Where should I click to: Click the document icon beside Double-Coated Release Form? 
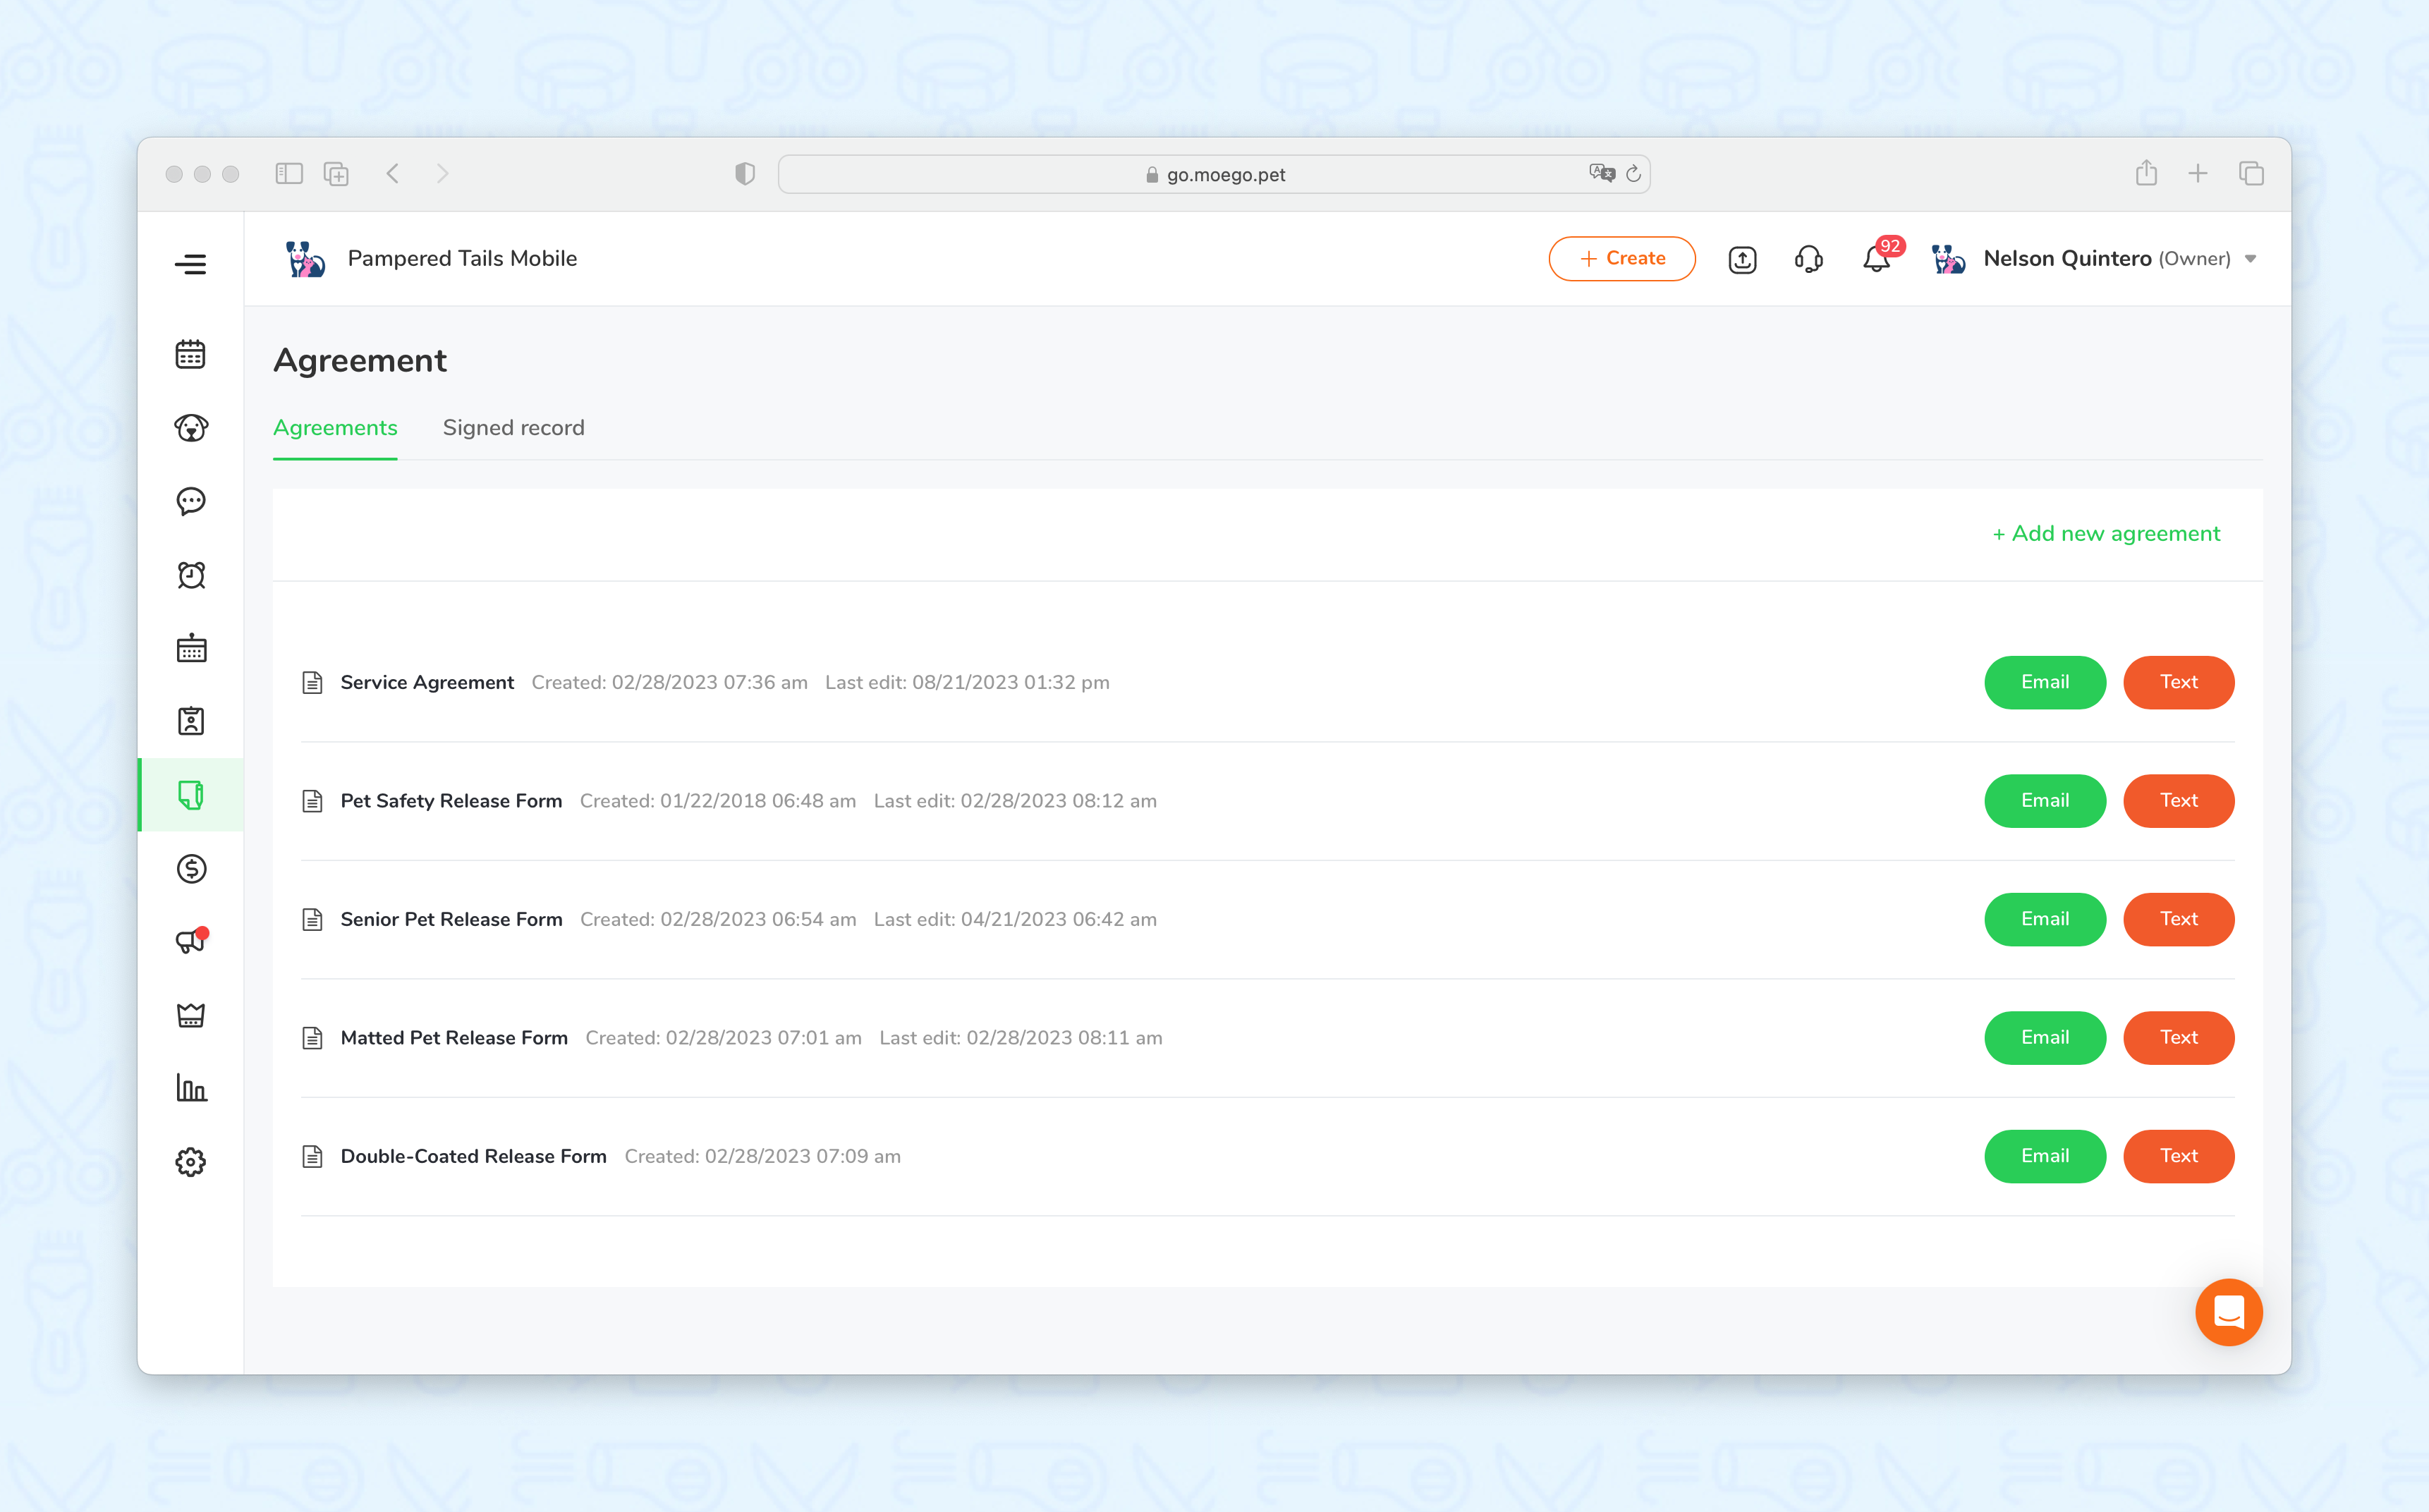coord(312,1157)
